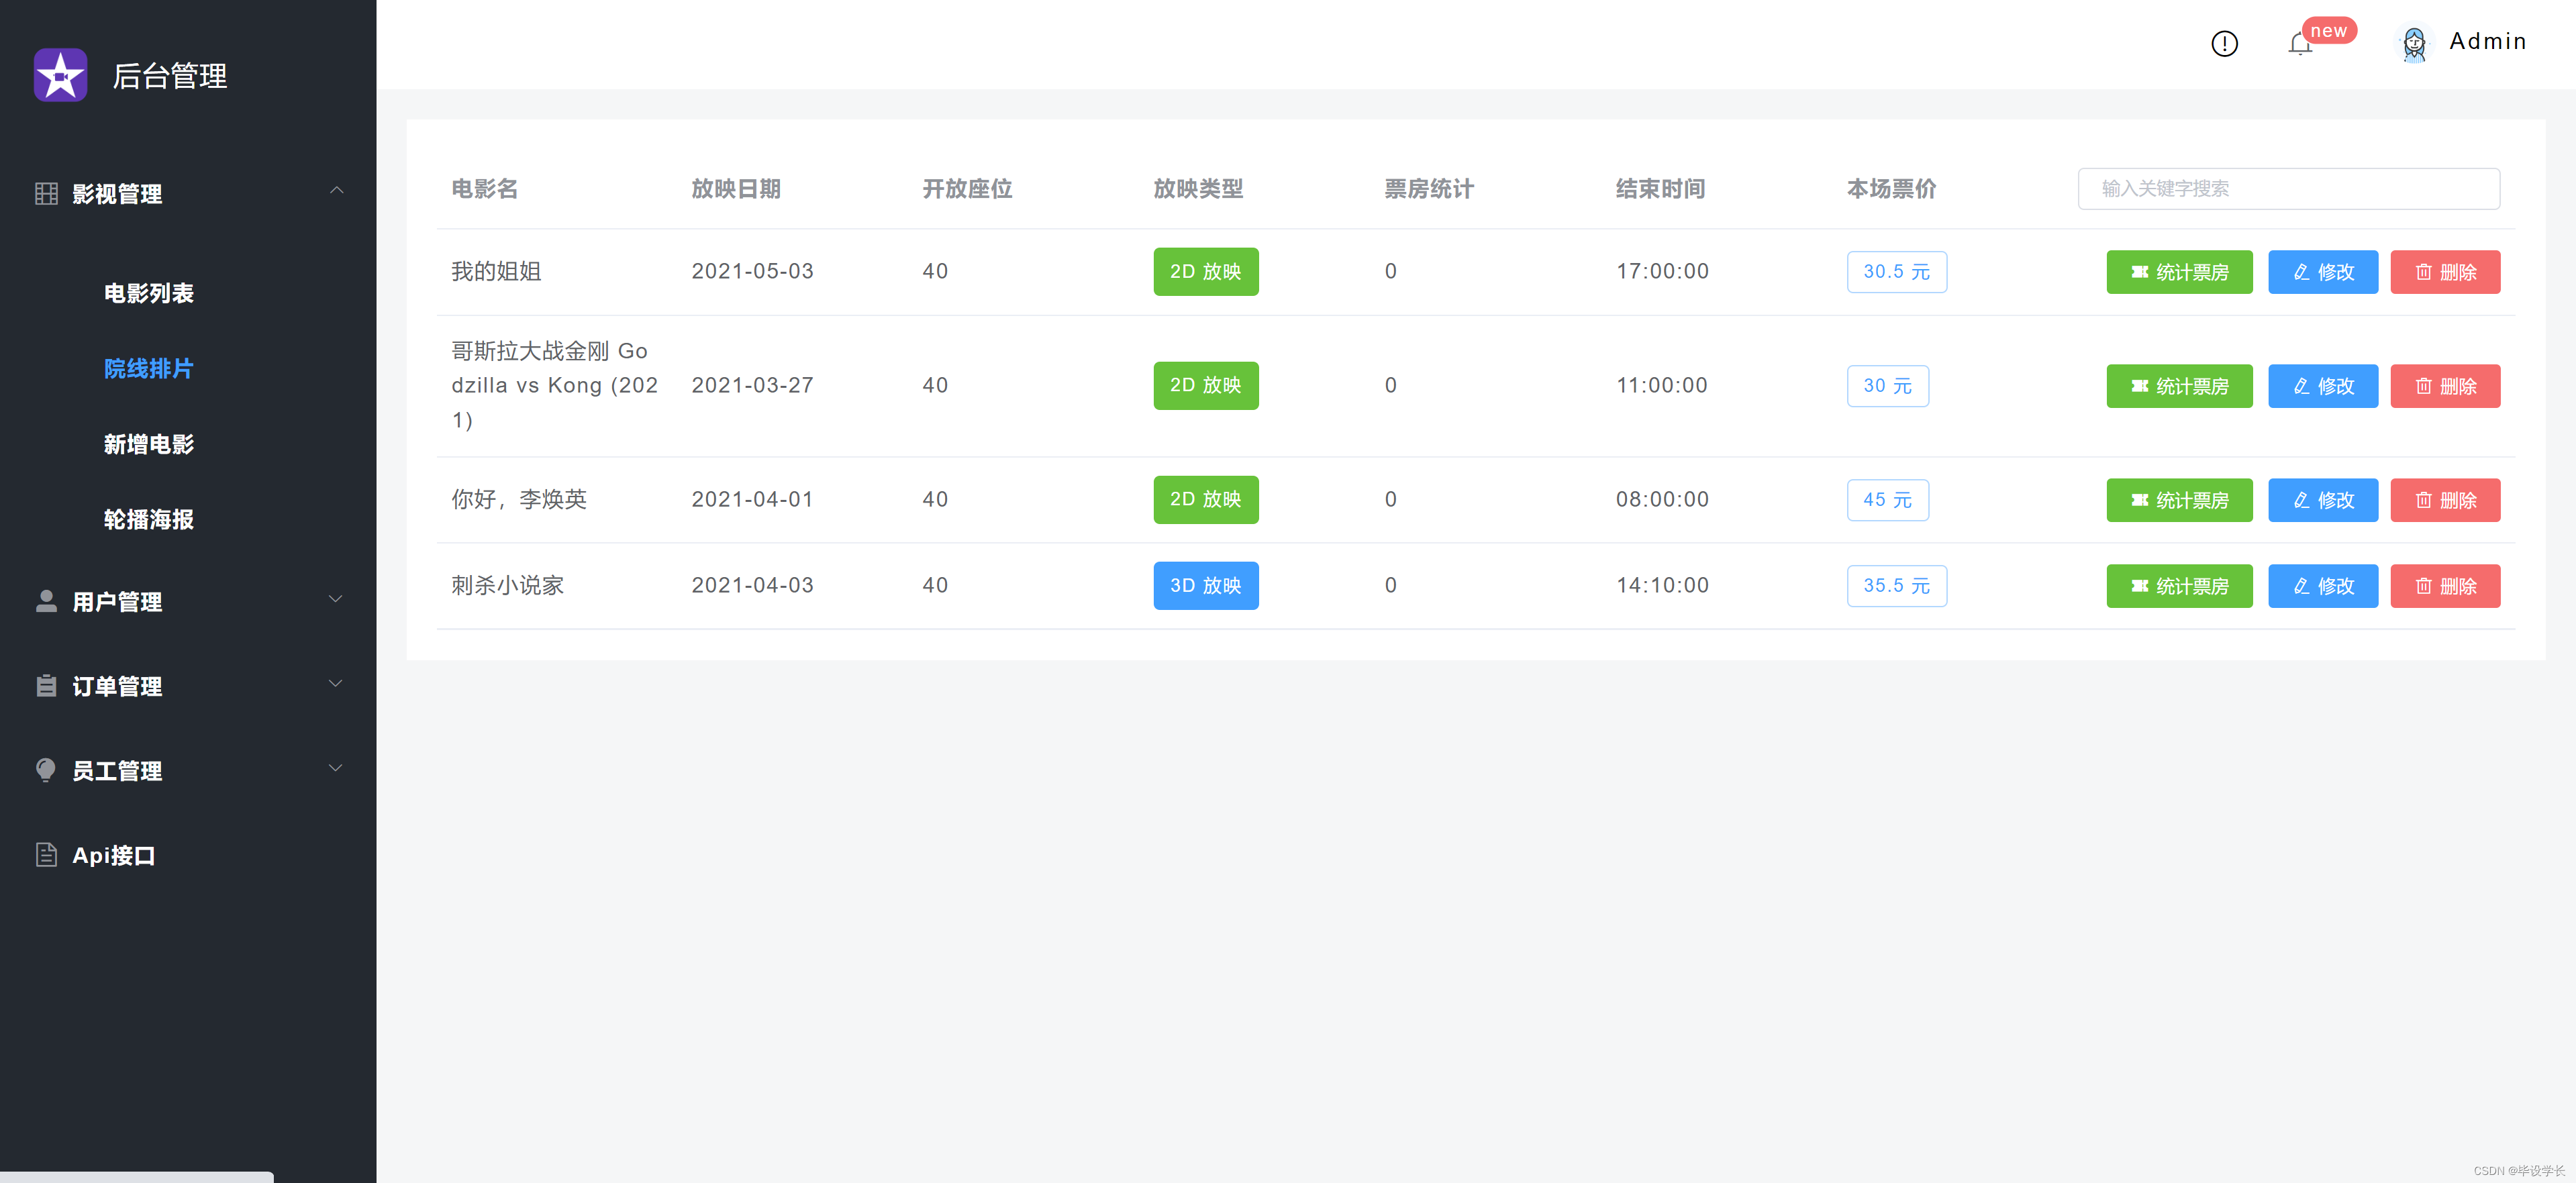
Task: Expand the 用户管理 submenu chevron
Action: (336, 599)
